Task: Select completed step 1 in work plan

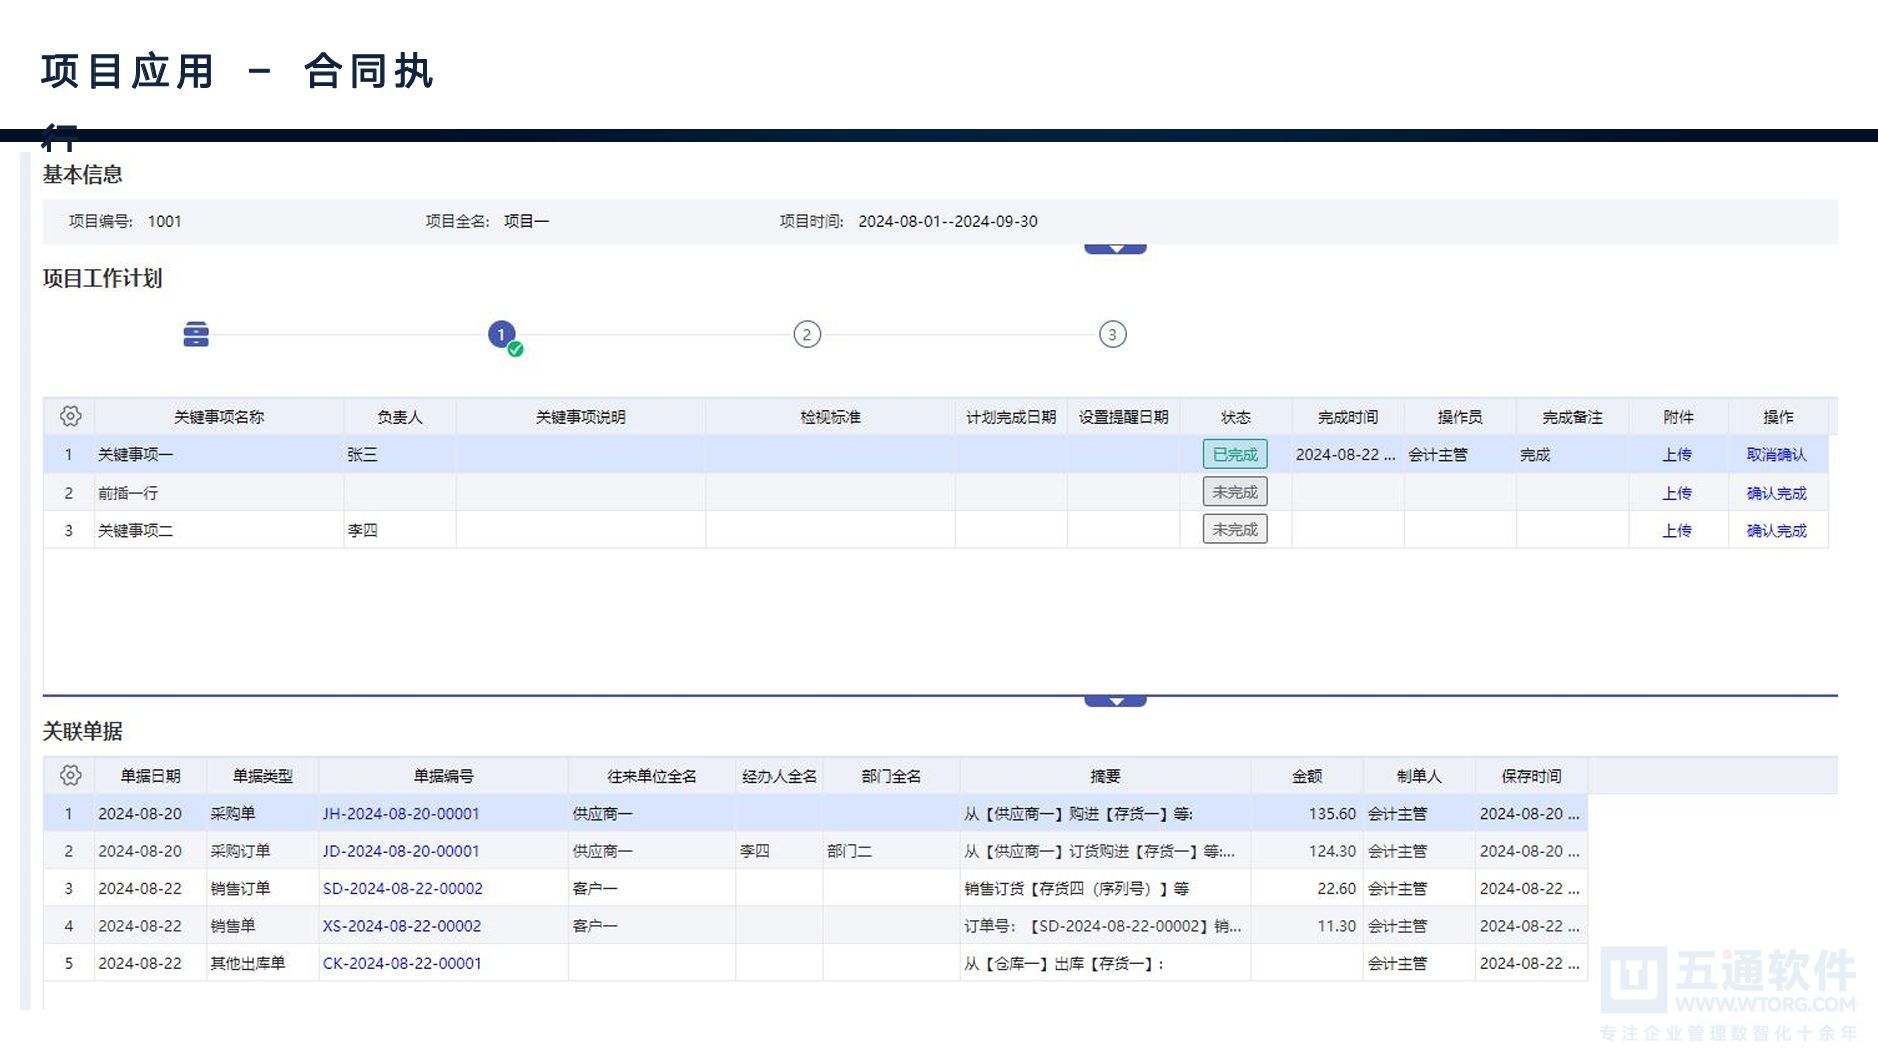Action: pos(503,335)
